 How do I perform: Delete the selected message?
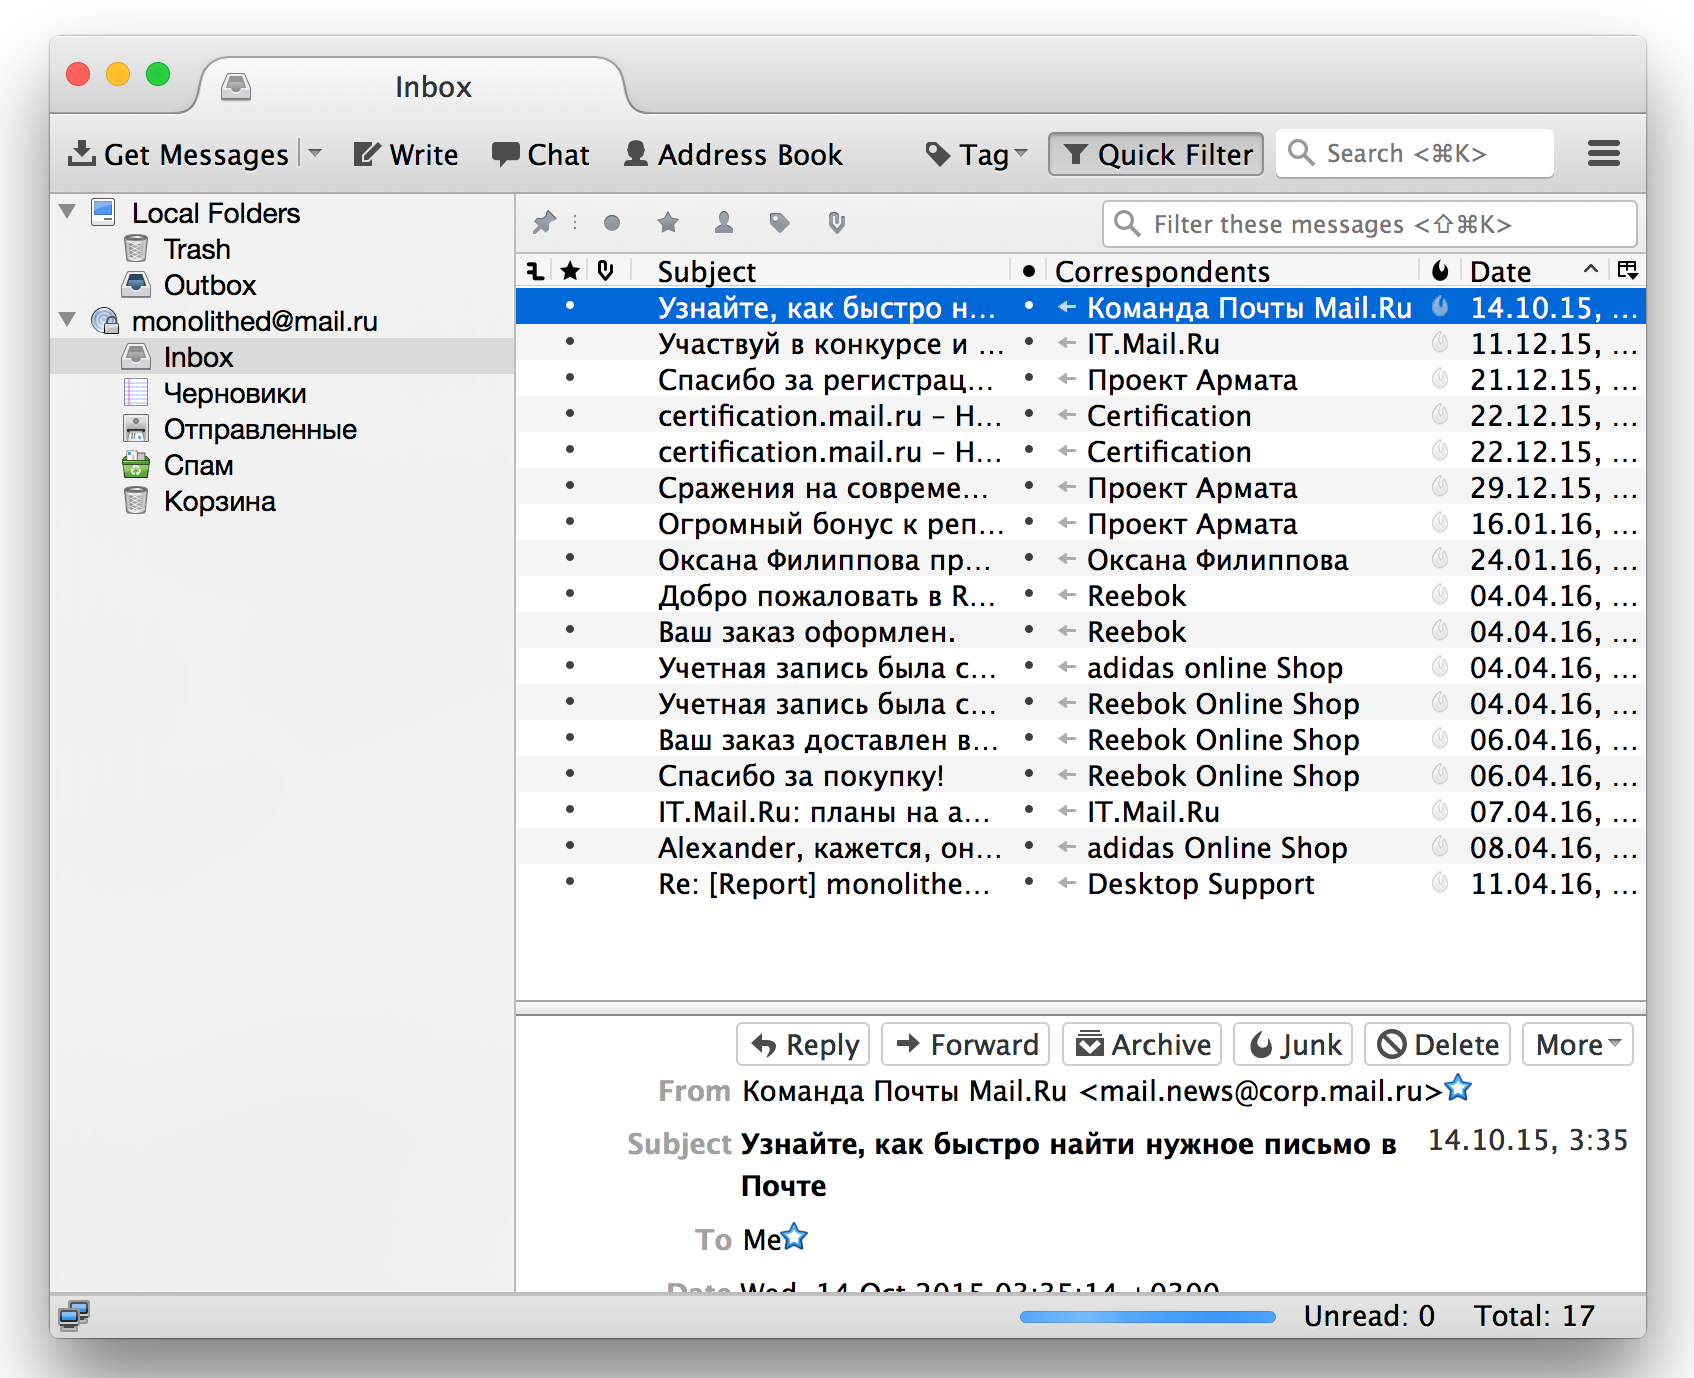pyautogui.click(x=1437, y=1045)
